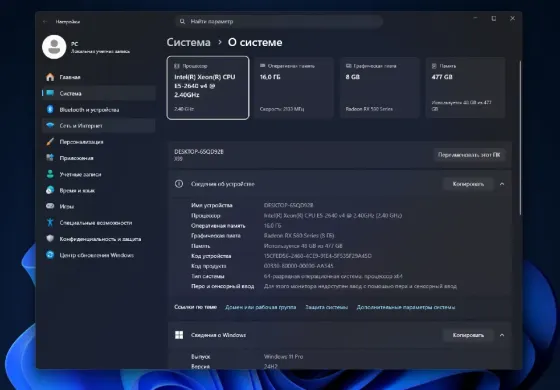Click Система in the breadcrumb

[x=189, y=42]
